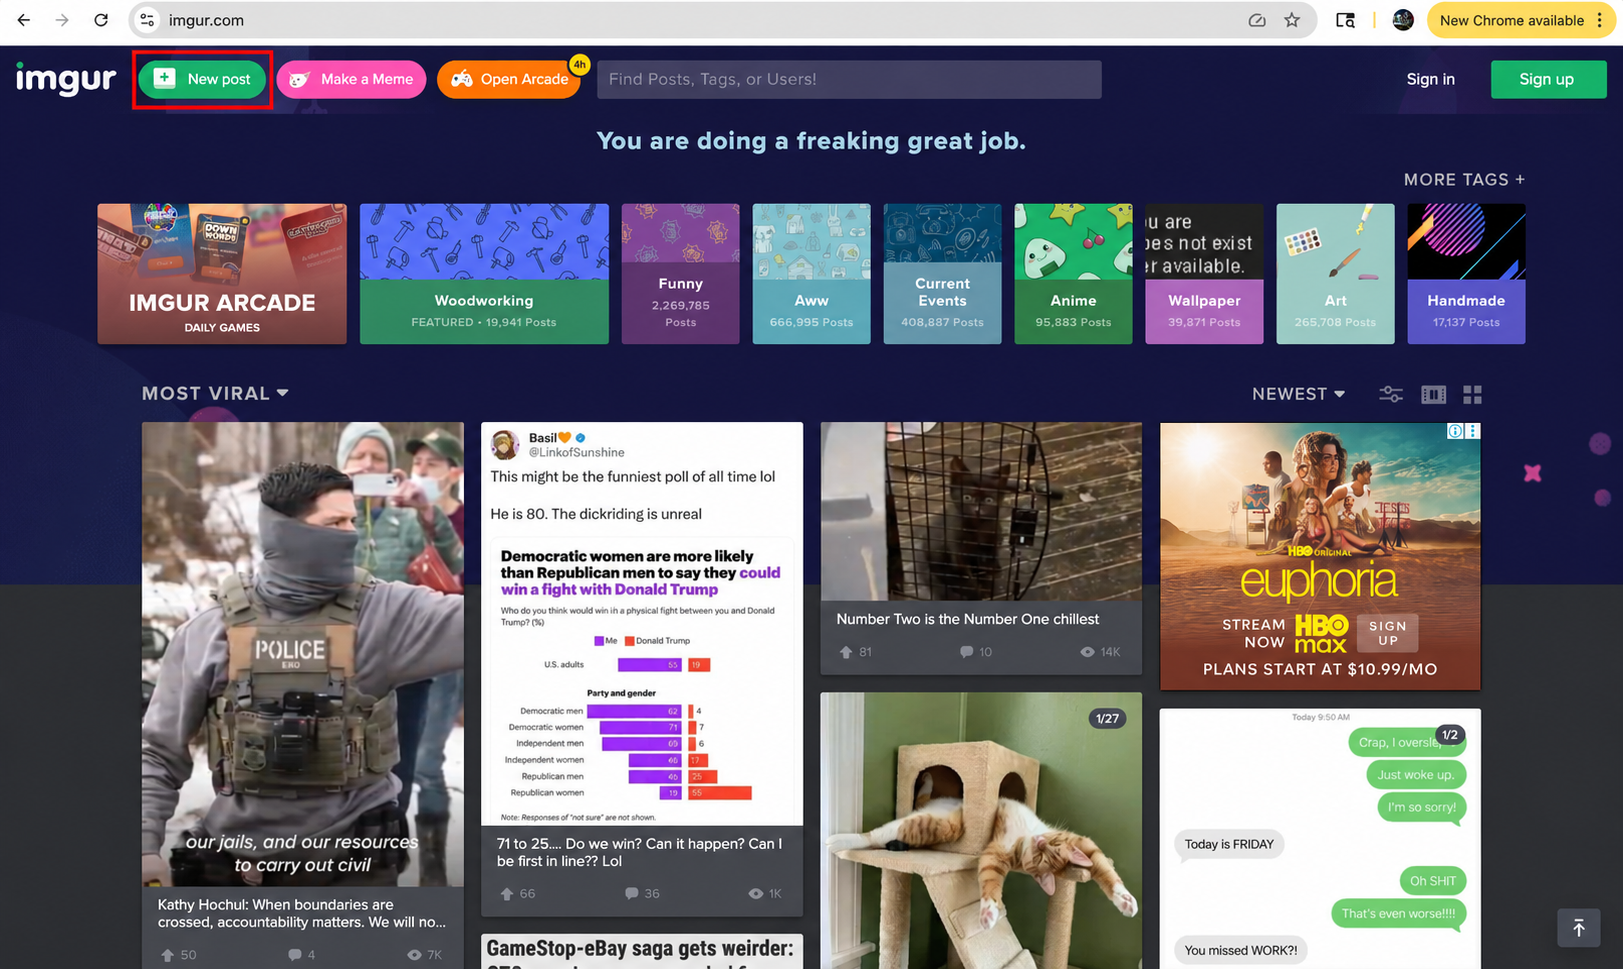Create a New post
This screenshot has width=1623, height=969.
[202, 79]
